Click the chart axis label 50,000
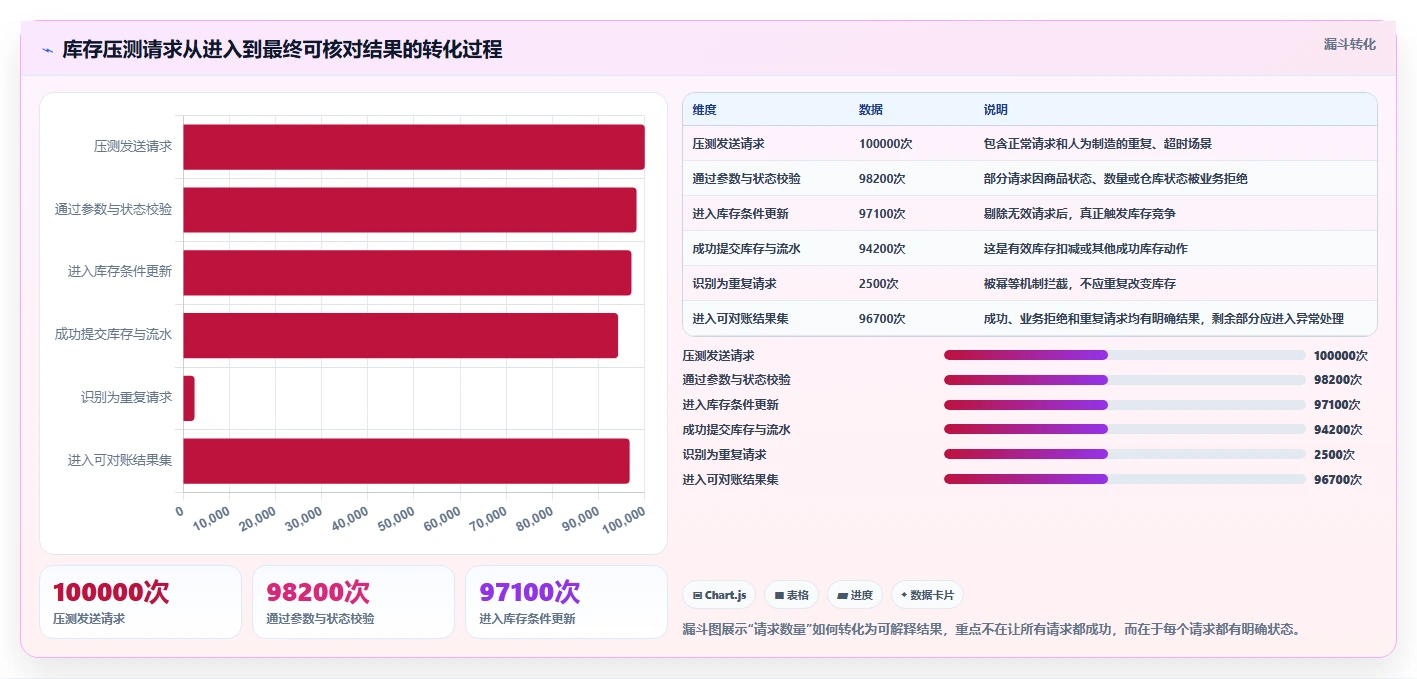 pos(396,517)
